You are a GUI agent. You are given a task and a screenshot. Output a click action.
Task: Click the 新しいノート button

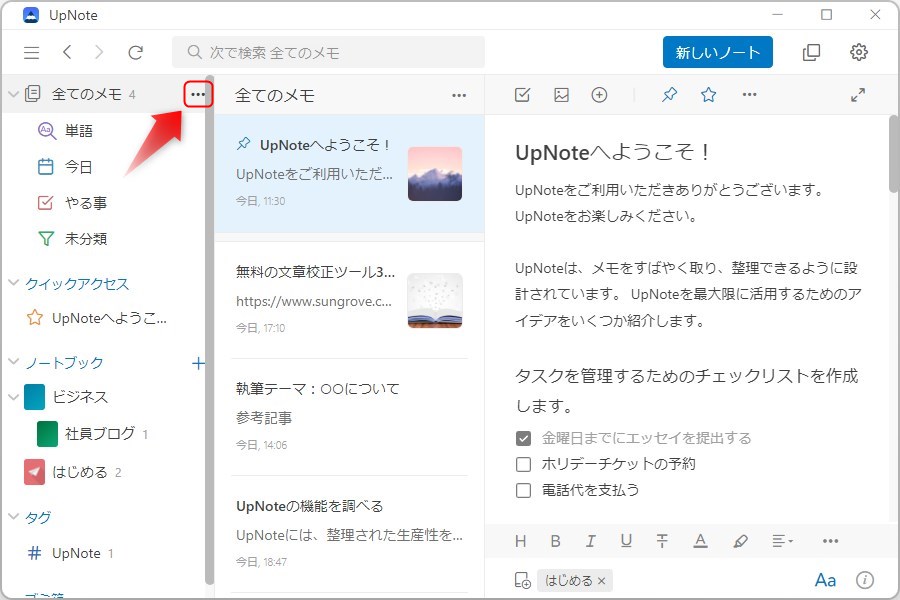coord(717,53)
